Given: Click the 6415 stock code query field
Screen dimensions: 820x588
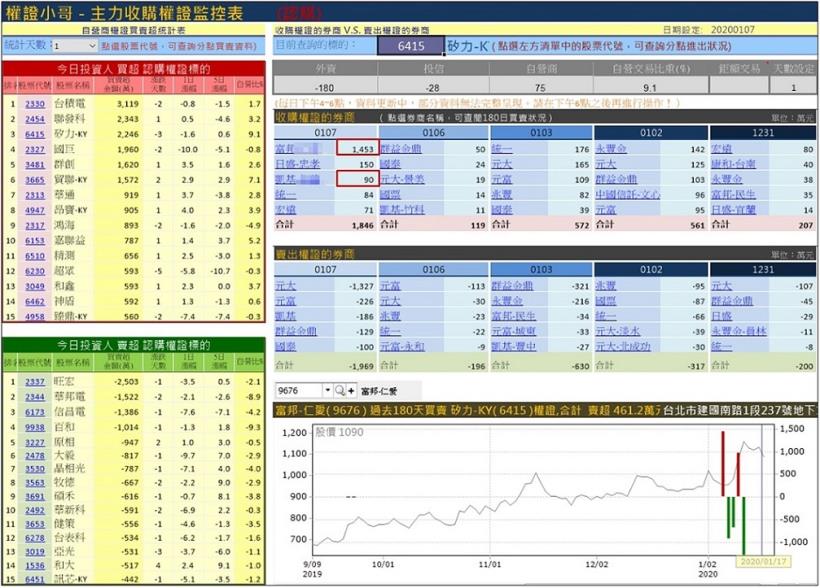Looking at the screenshot, I should pos(411,46).
